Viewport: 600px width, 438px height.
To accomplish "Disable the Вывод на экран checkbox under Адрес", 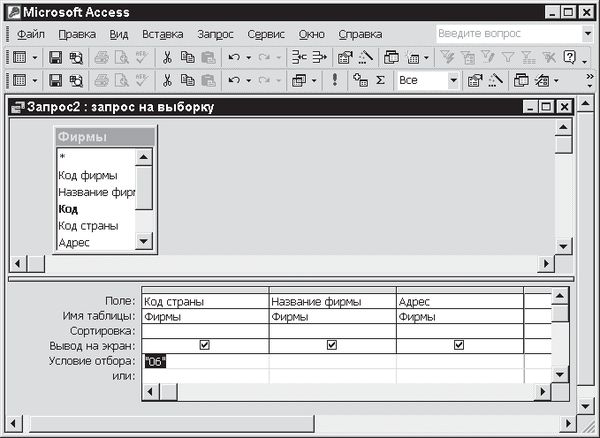I will coord(459,345).
